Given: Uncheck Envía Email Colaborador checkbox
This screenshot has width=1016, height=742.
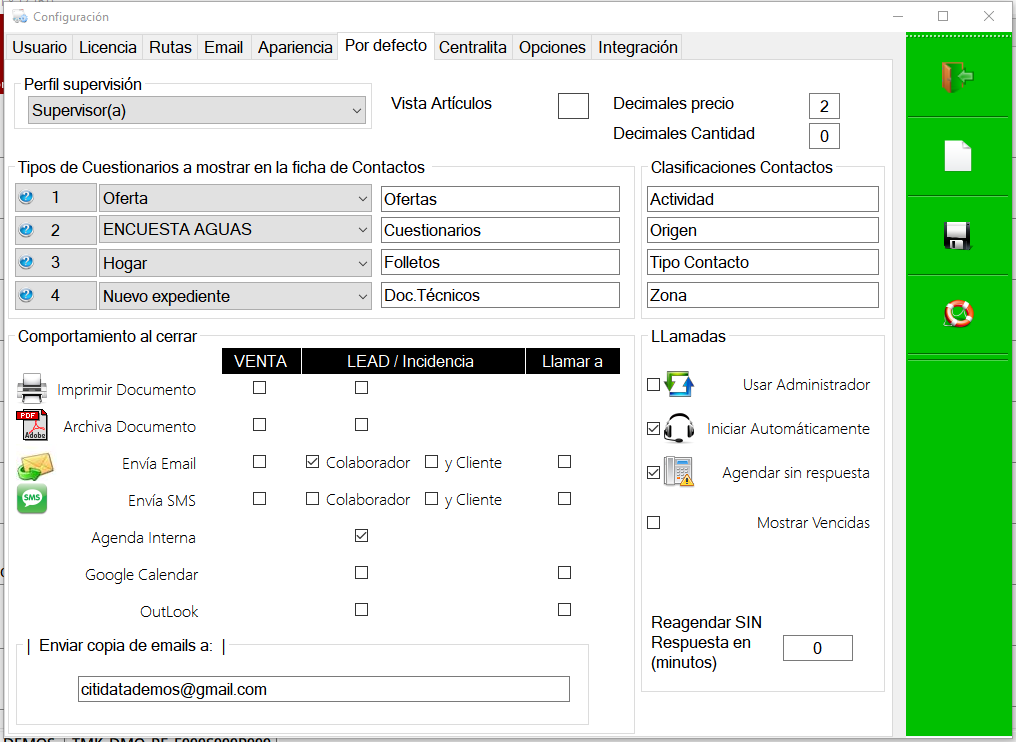Looking at the screenshot, I should tap(312, 462).
